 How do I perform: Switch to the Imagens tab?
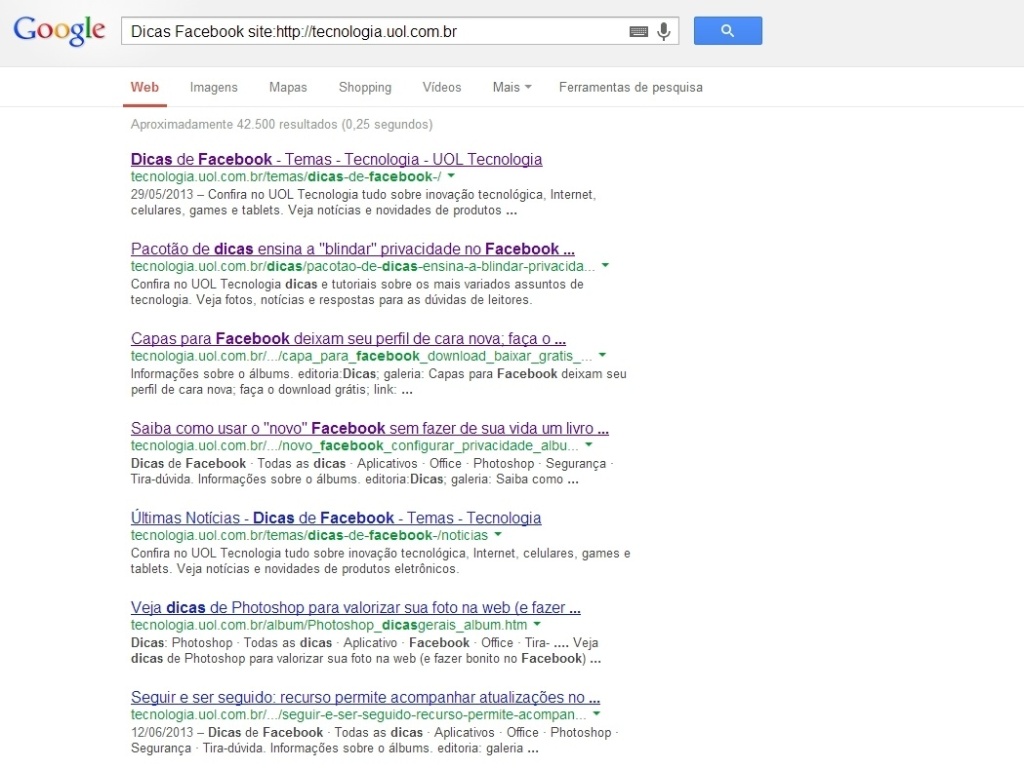213,88
